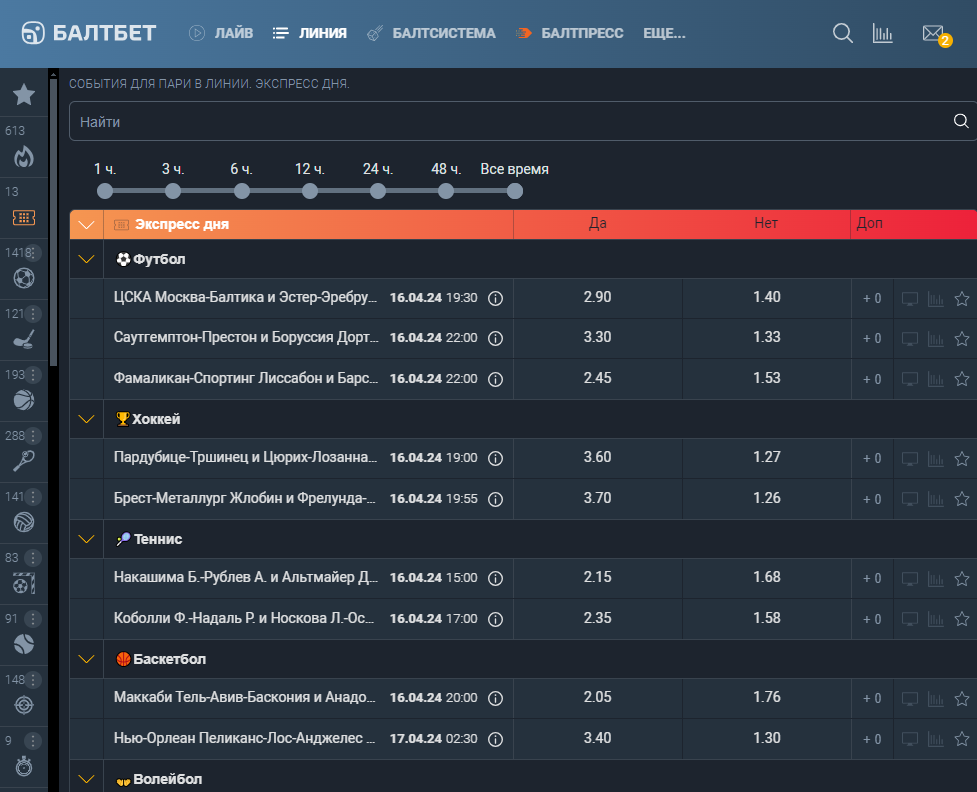This screenshot has height=792, width=977.
Task: Add the Саутгемптон-Престон event to favorites
Action: point(962,338)
